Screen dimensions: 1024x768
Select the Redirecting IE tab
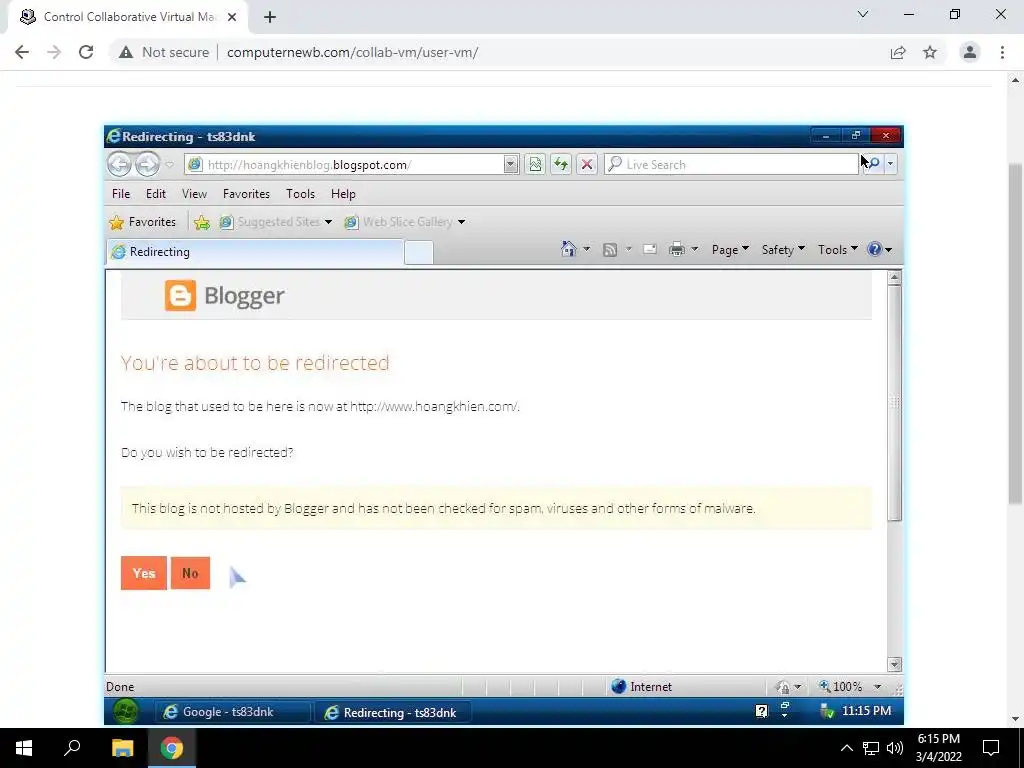[x=255, y=252]
